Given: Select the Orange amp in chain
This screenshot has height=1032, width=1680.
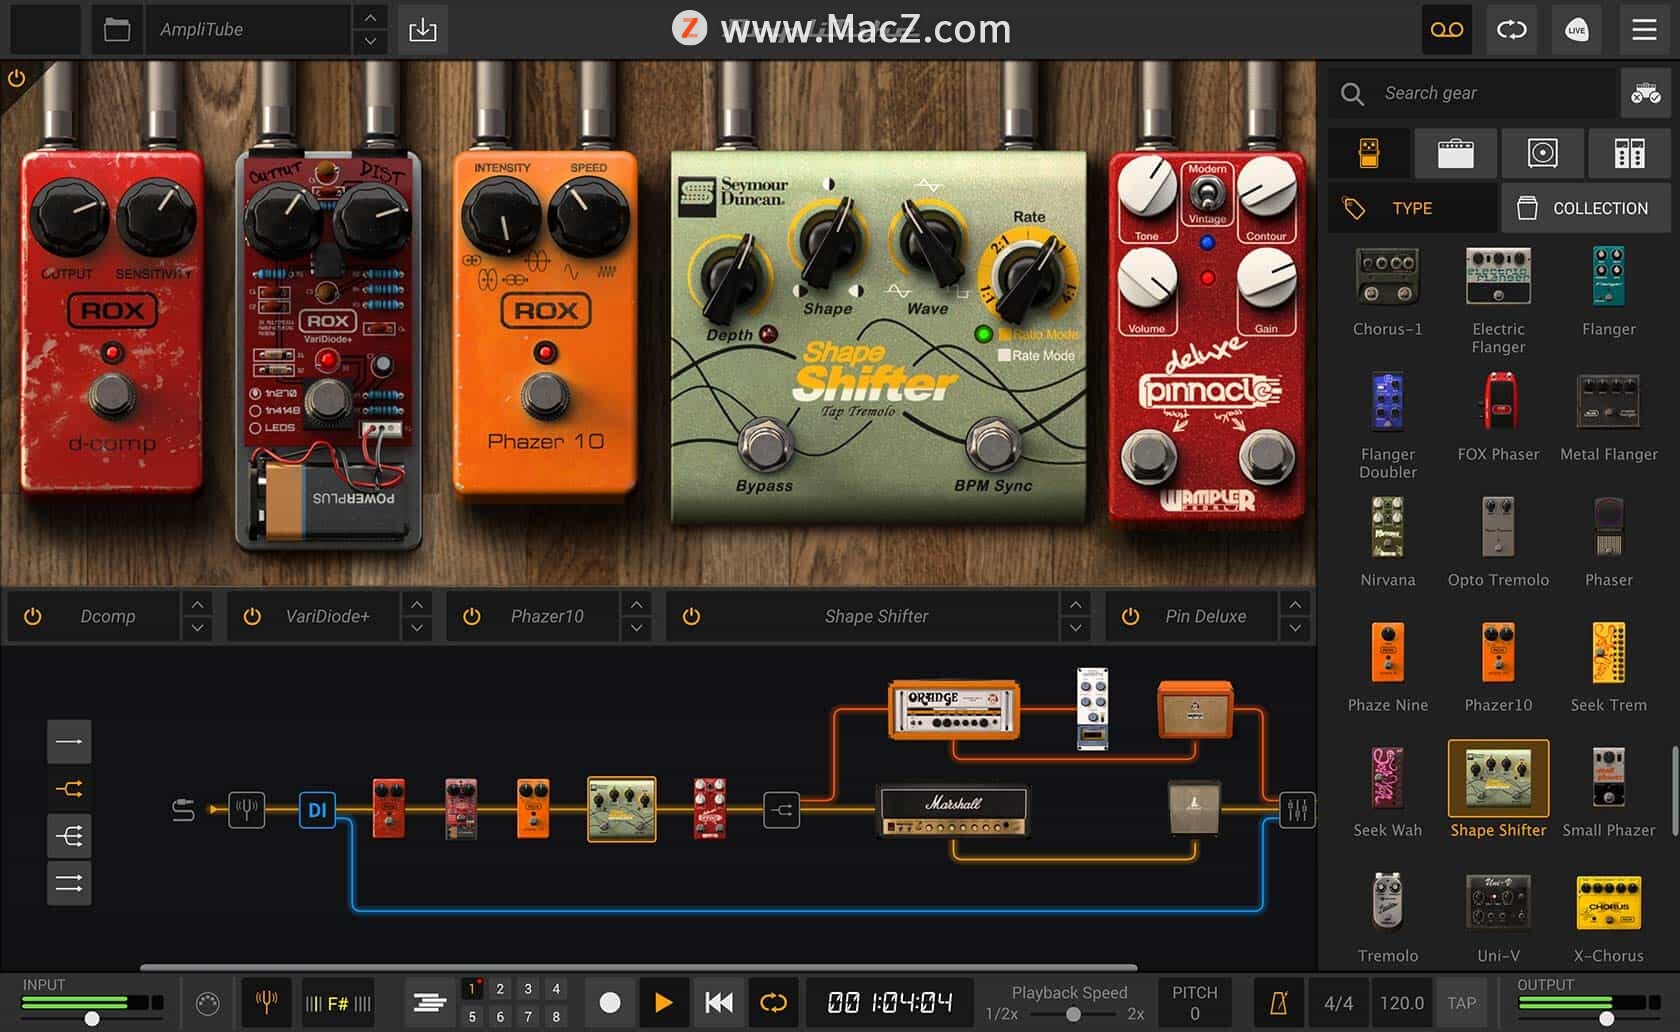Looking at the screenshot, I should coord(954,710).
